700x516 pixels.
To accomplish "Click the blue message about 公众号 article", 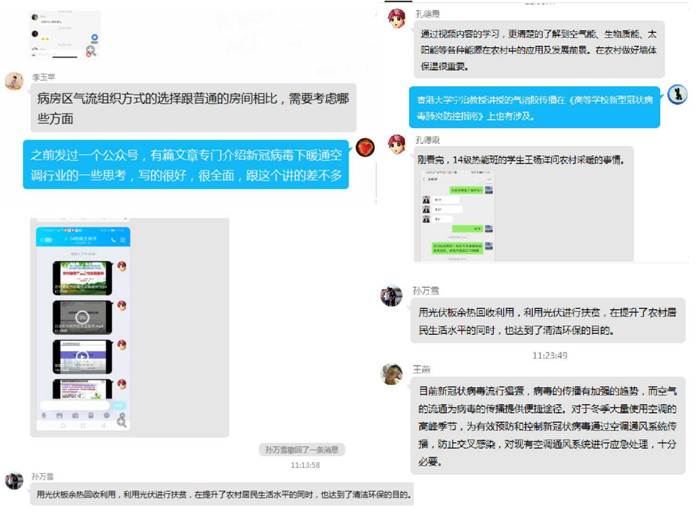I will (x=186, y=164).
